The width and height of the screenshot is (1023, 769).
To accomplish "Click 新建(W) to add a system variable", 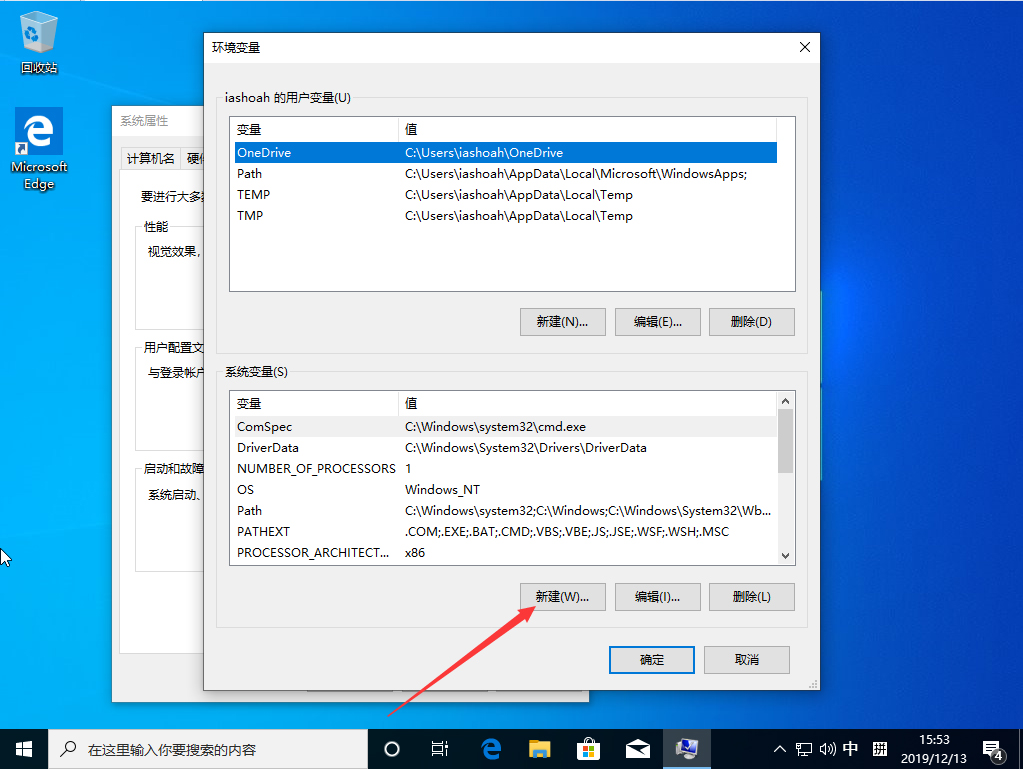I will click(562, 597).
